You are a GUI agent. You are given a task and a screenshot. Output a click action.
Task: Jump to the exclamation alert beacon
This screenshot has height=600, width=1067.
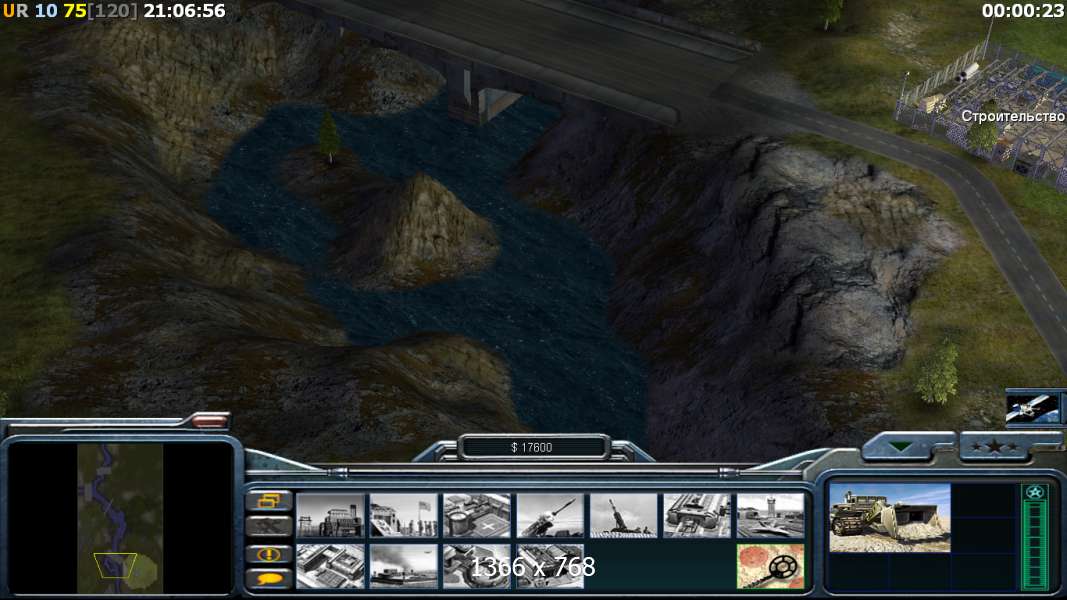[269, 554]
